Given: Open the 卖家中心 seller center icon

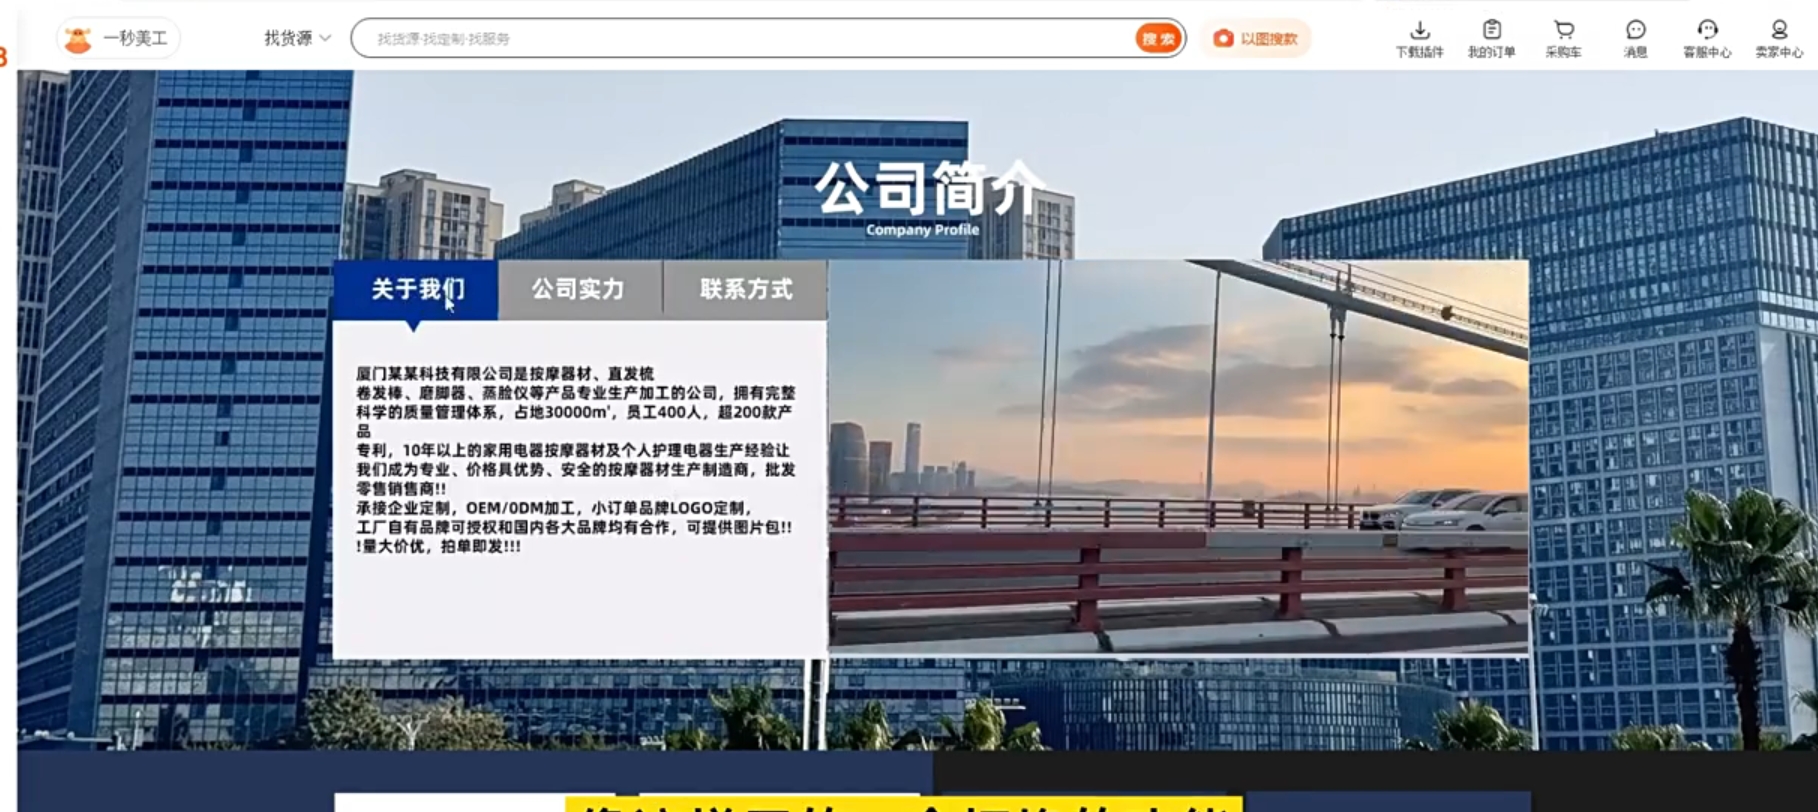Looking at the screenshot, I should (1778, 31).
